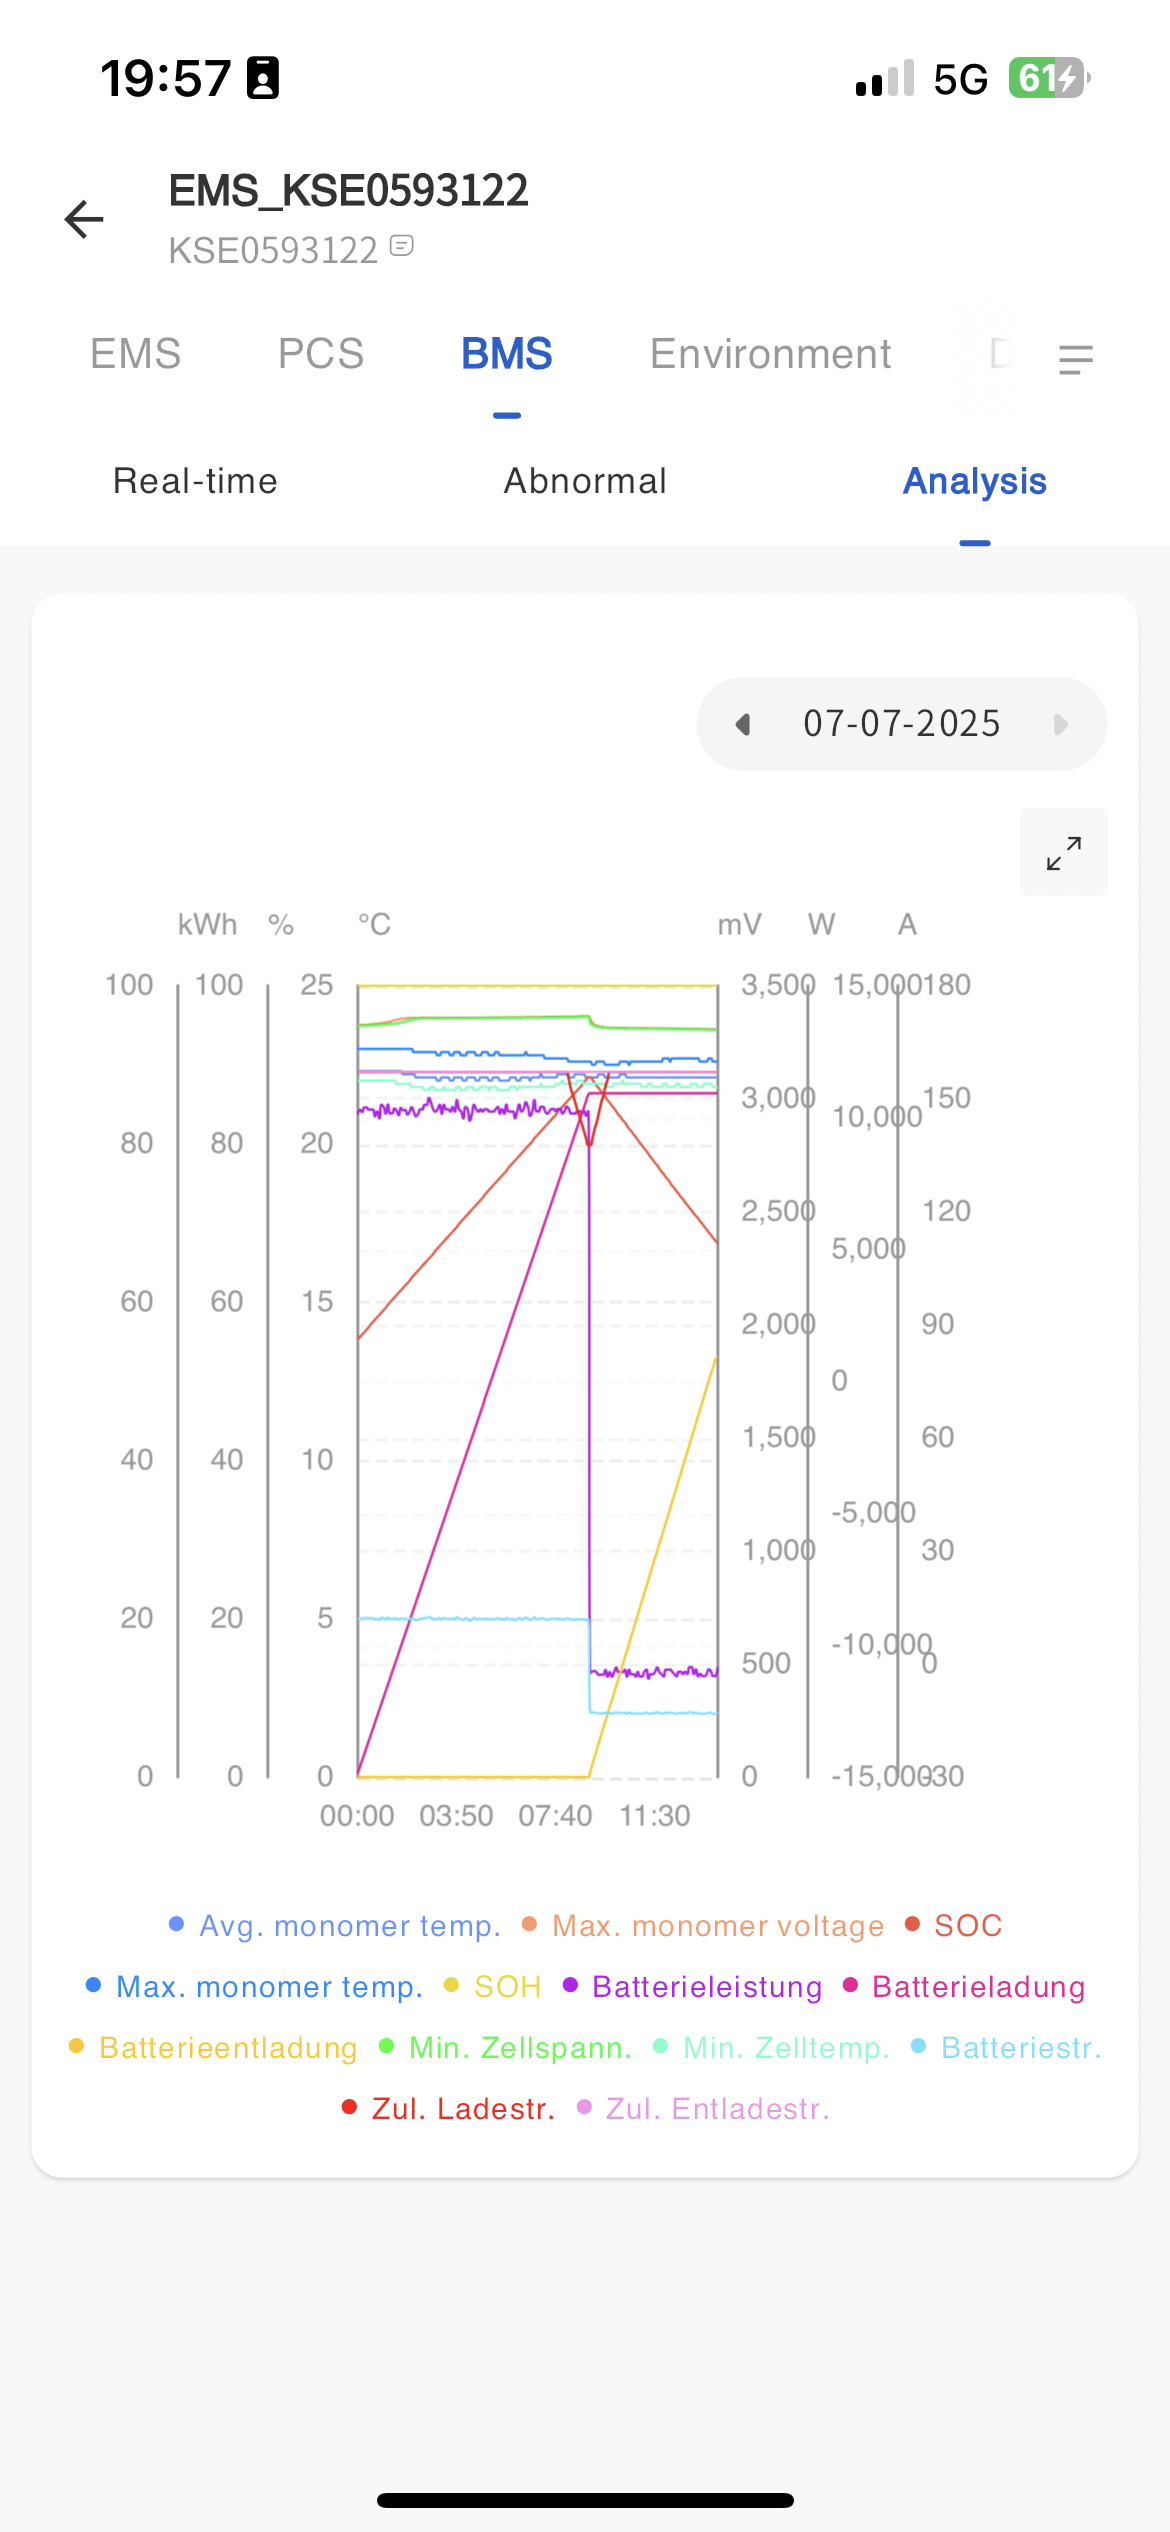Open the tab list menu icon
The height and width of the screenshot is (2532, 1170).
click(x=1075, y=359)
